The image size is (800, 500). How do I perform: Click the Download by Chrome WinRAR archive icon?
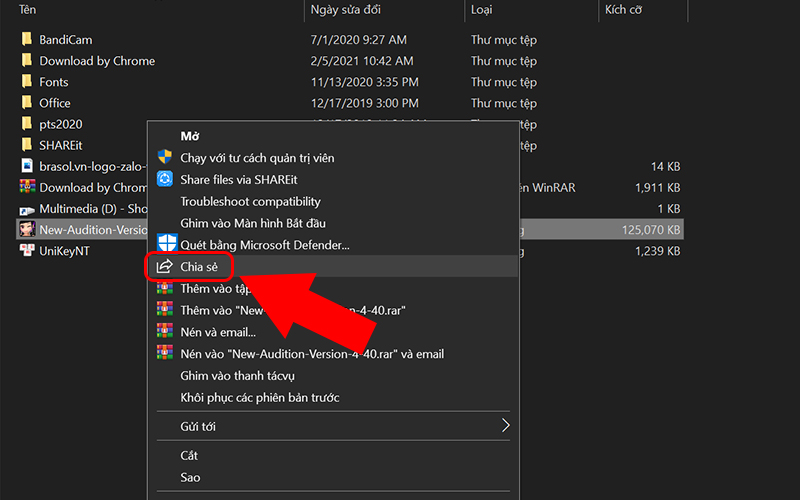[27, 187]
